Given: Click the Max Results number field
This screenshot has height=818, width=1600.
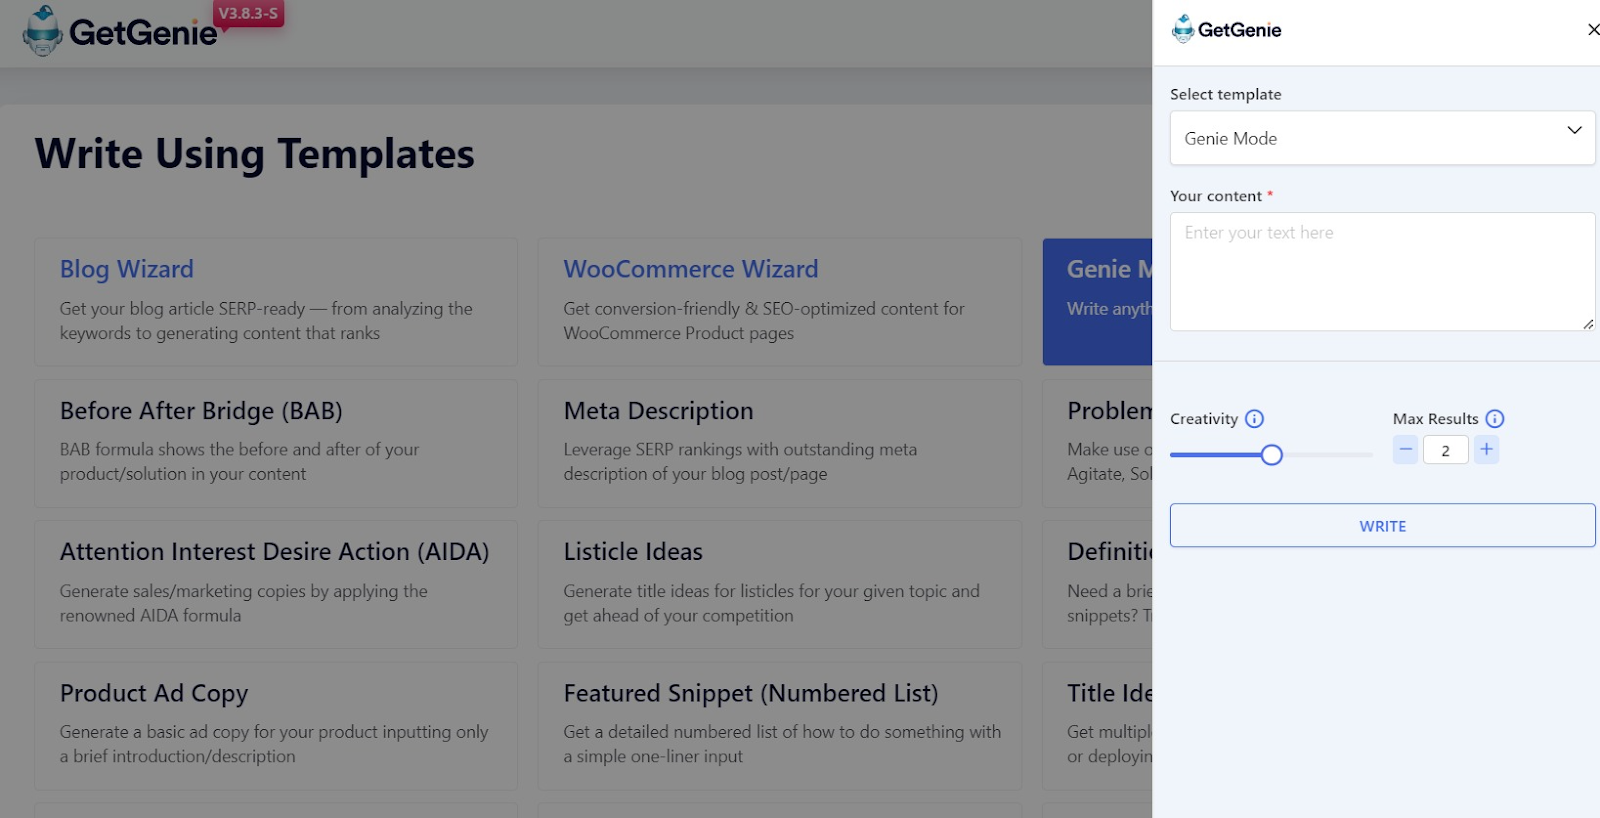Looking at the screenshot, I should click(x=1445, y=450).
